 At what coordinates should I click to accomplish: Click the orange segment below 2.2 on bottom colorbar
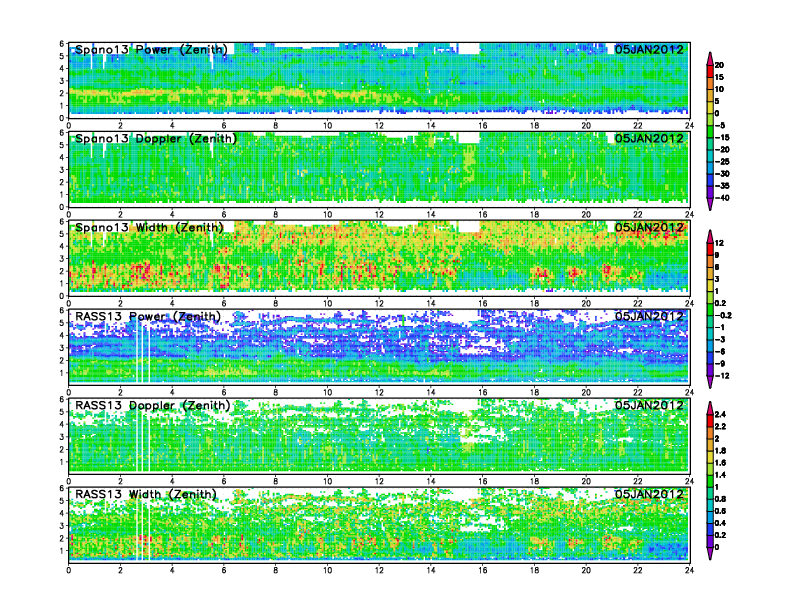click(710, 433)
